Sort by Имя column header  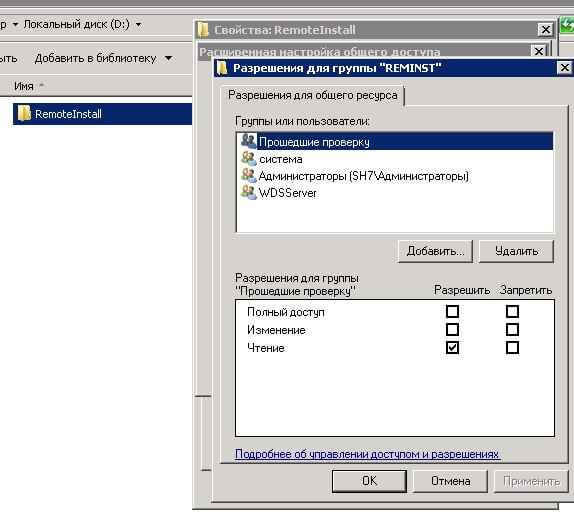point(24,86)
